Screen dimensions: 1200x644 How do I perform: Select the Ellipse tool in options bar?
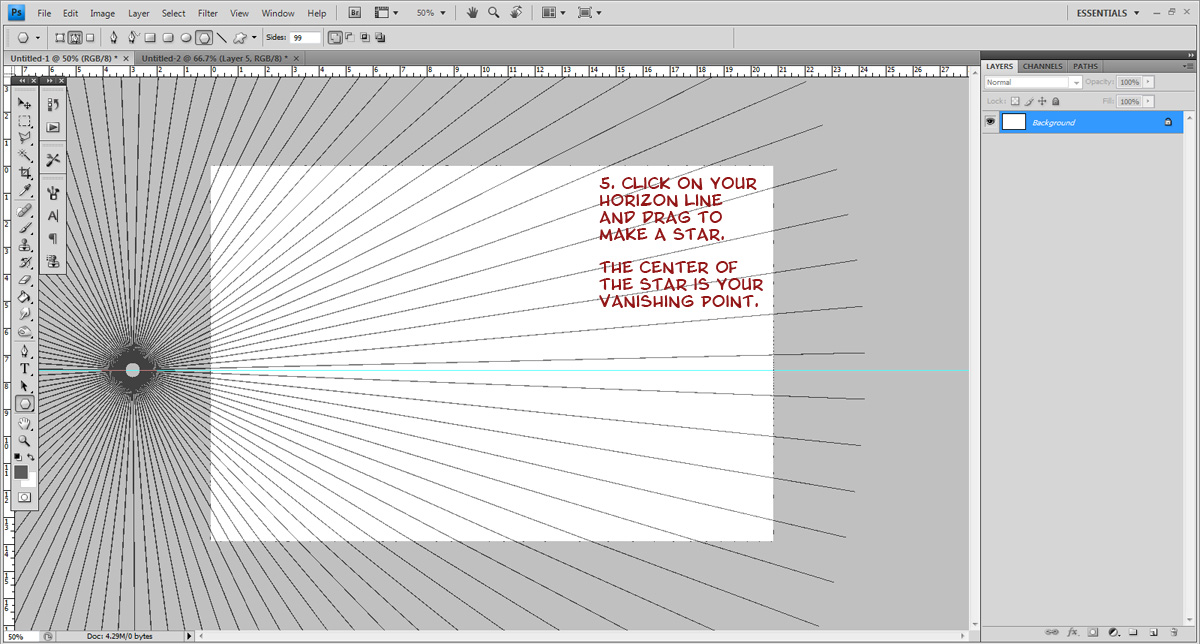185,37
